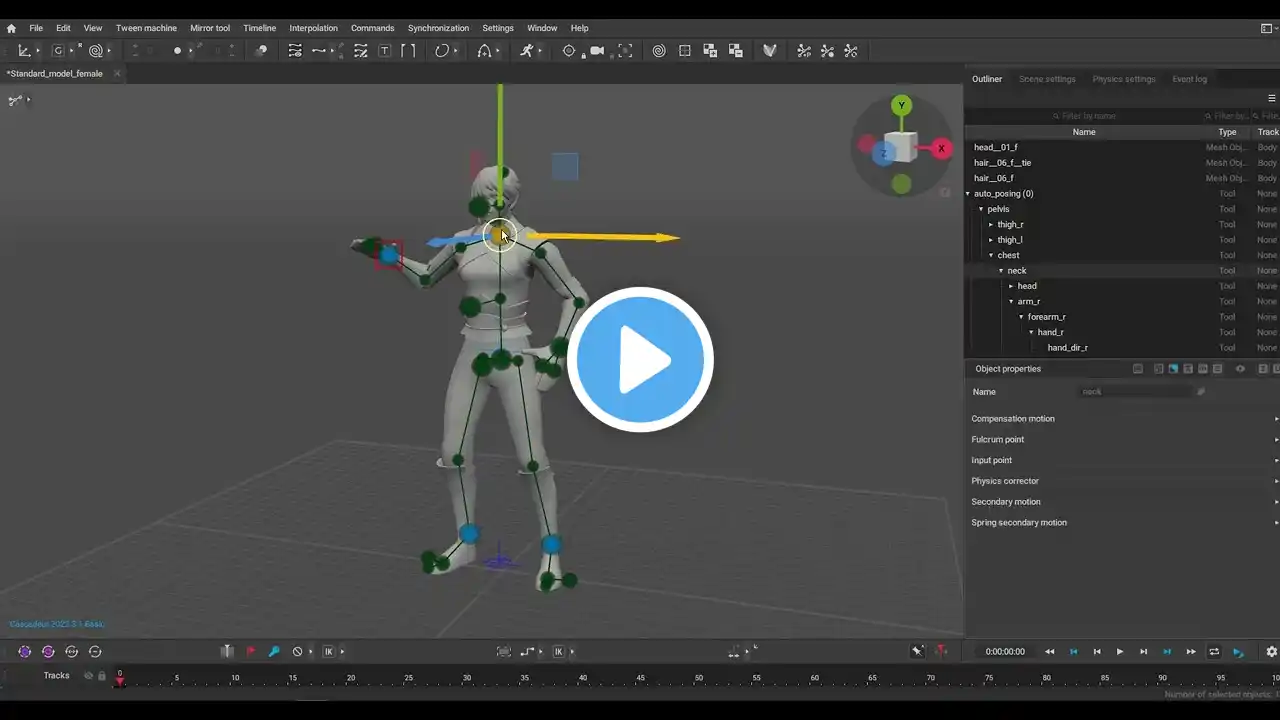Click the blue key icon above the timeline
This screenshot has width=1280, height=720.
point(274,651)
